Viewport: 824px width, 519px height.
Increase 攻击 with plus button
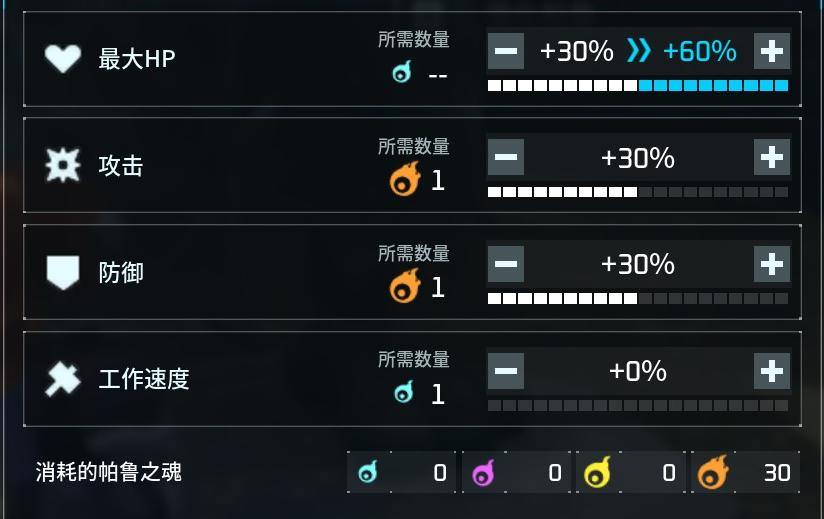(x=771, y=158)
